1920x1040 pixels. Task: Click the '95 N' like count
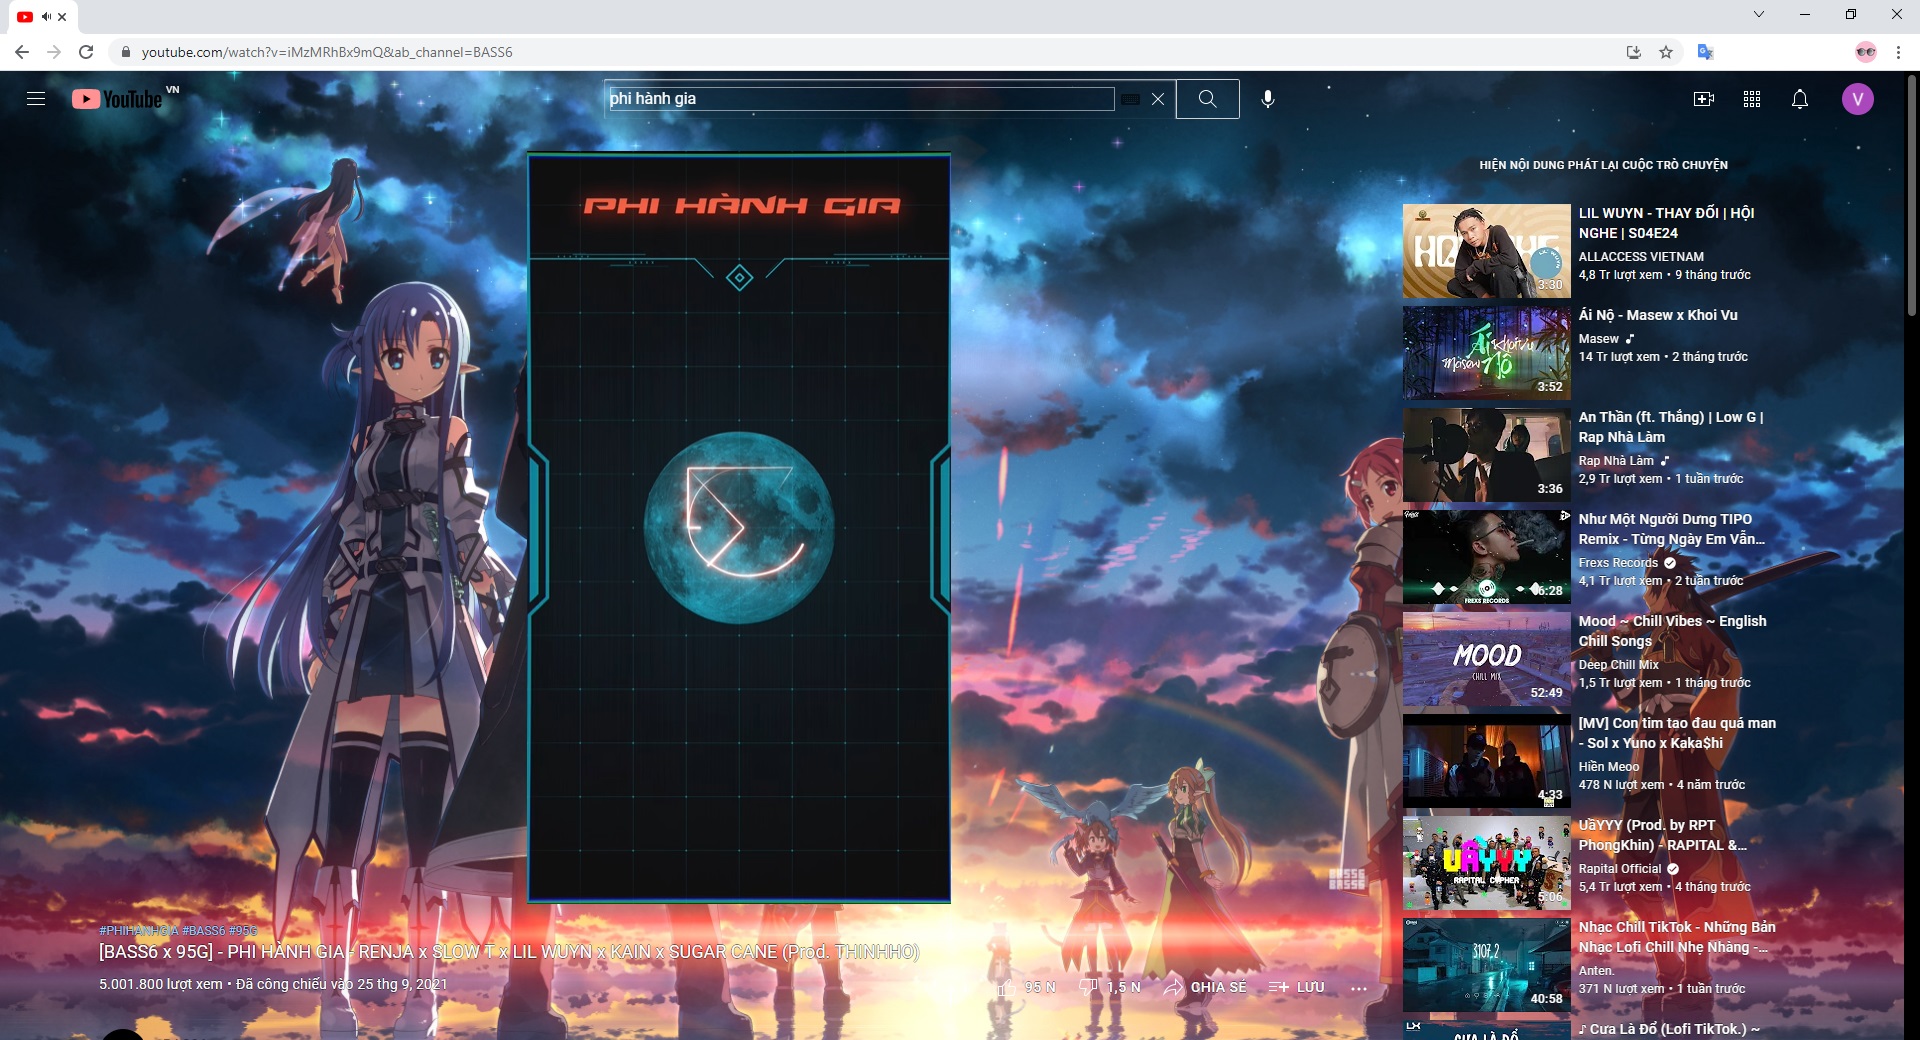pyautogui.click(x=1040, y=987)
